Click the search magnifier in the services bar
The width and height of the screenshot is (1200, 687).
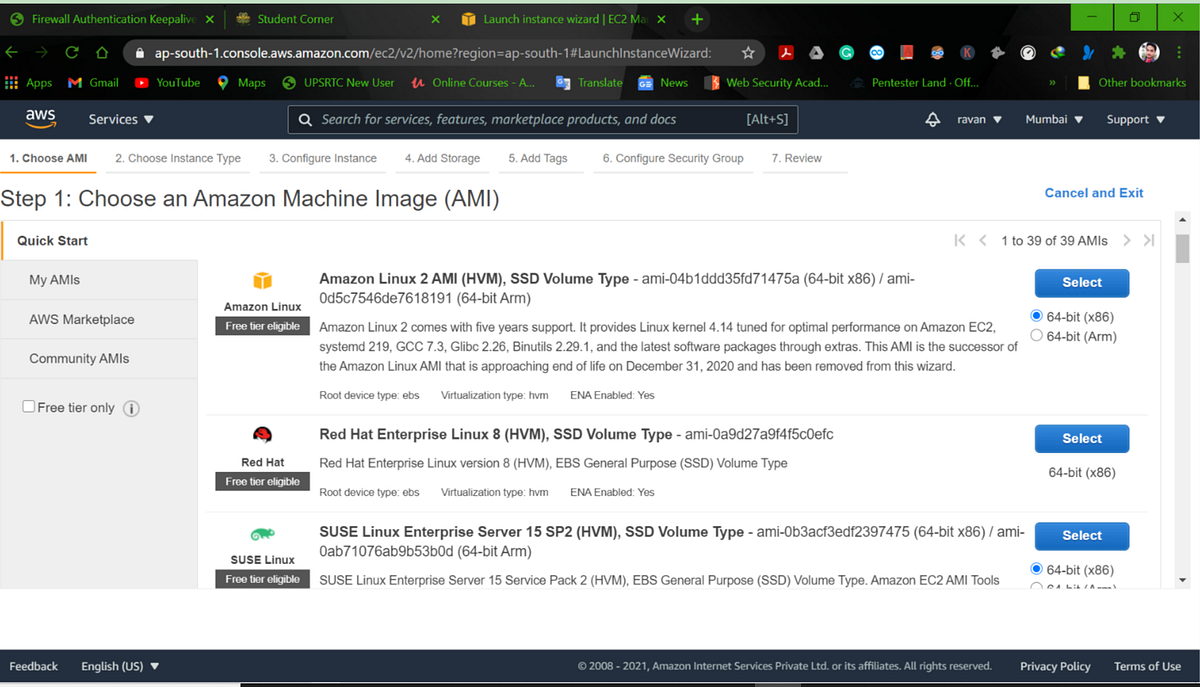click(x=305, y=119)
